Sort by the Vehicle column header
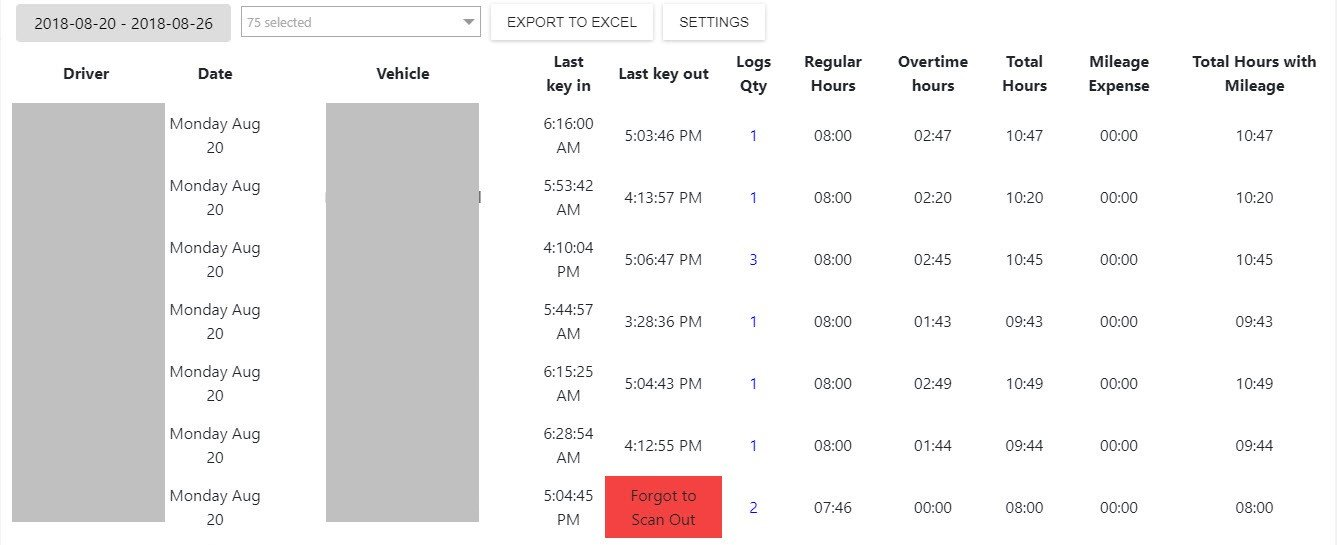The height and width of the screenshot is (545, 1337). coord(403,74)
